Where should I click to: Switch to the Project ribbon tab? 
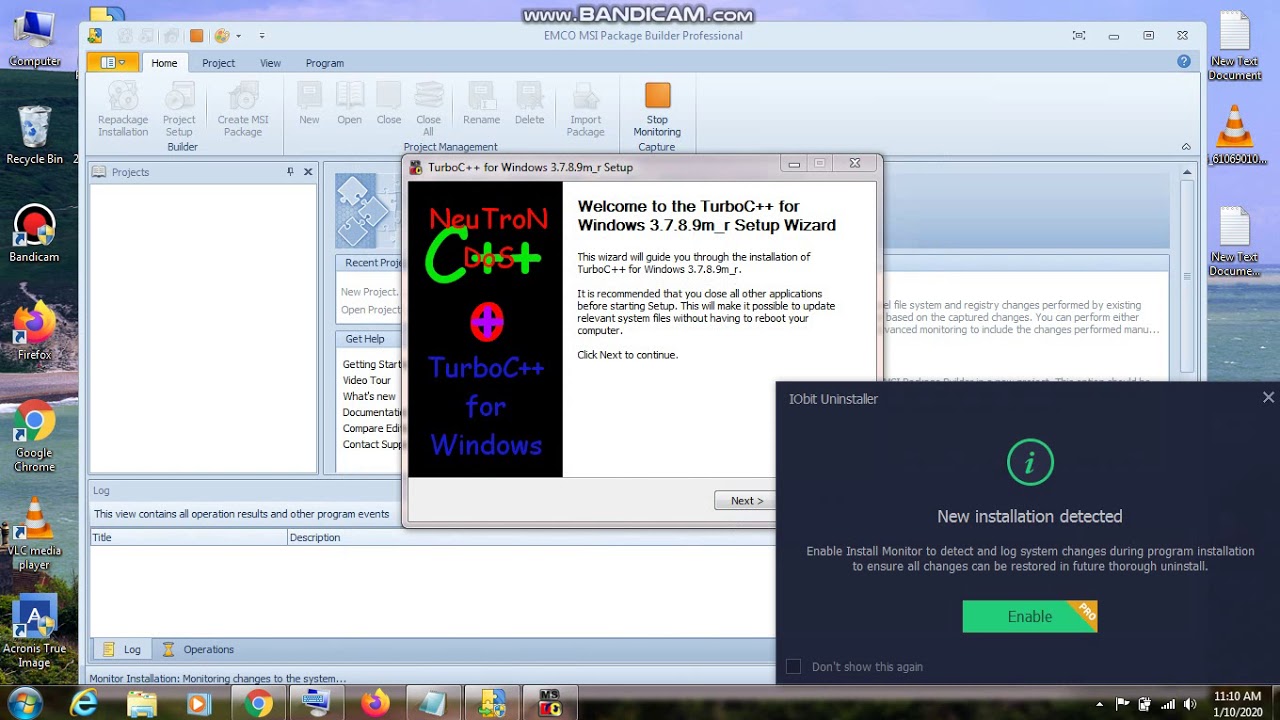tap(218, 63)
